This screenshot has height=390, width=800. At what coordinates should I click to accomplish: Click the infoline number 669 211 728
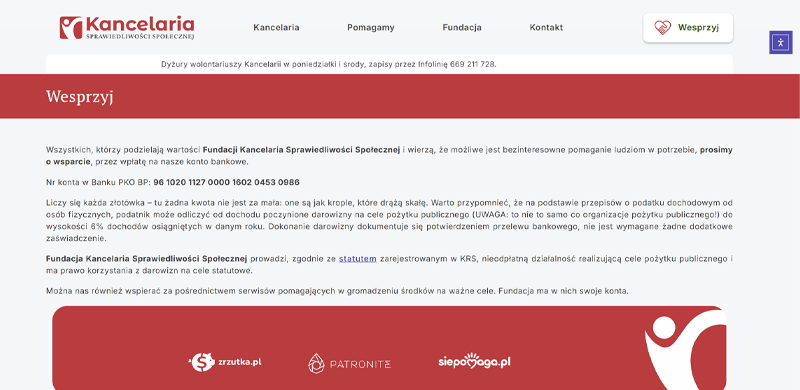pyautogui.click(x=472, y=64)
